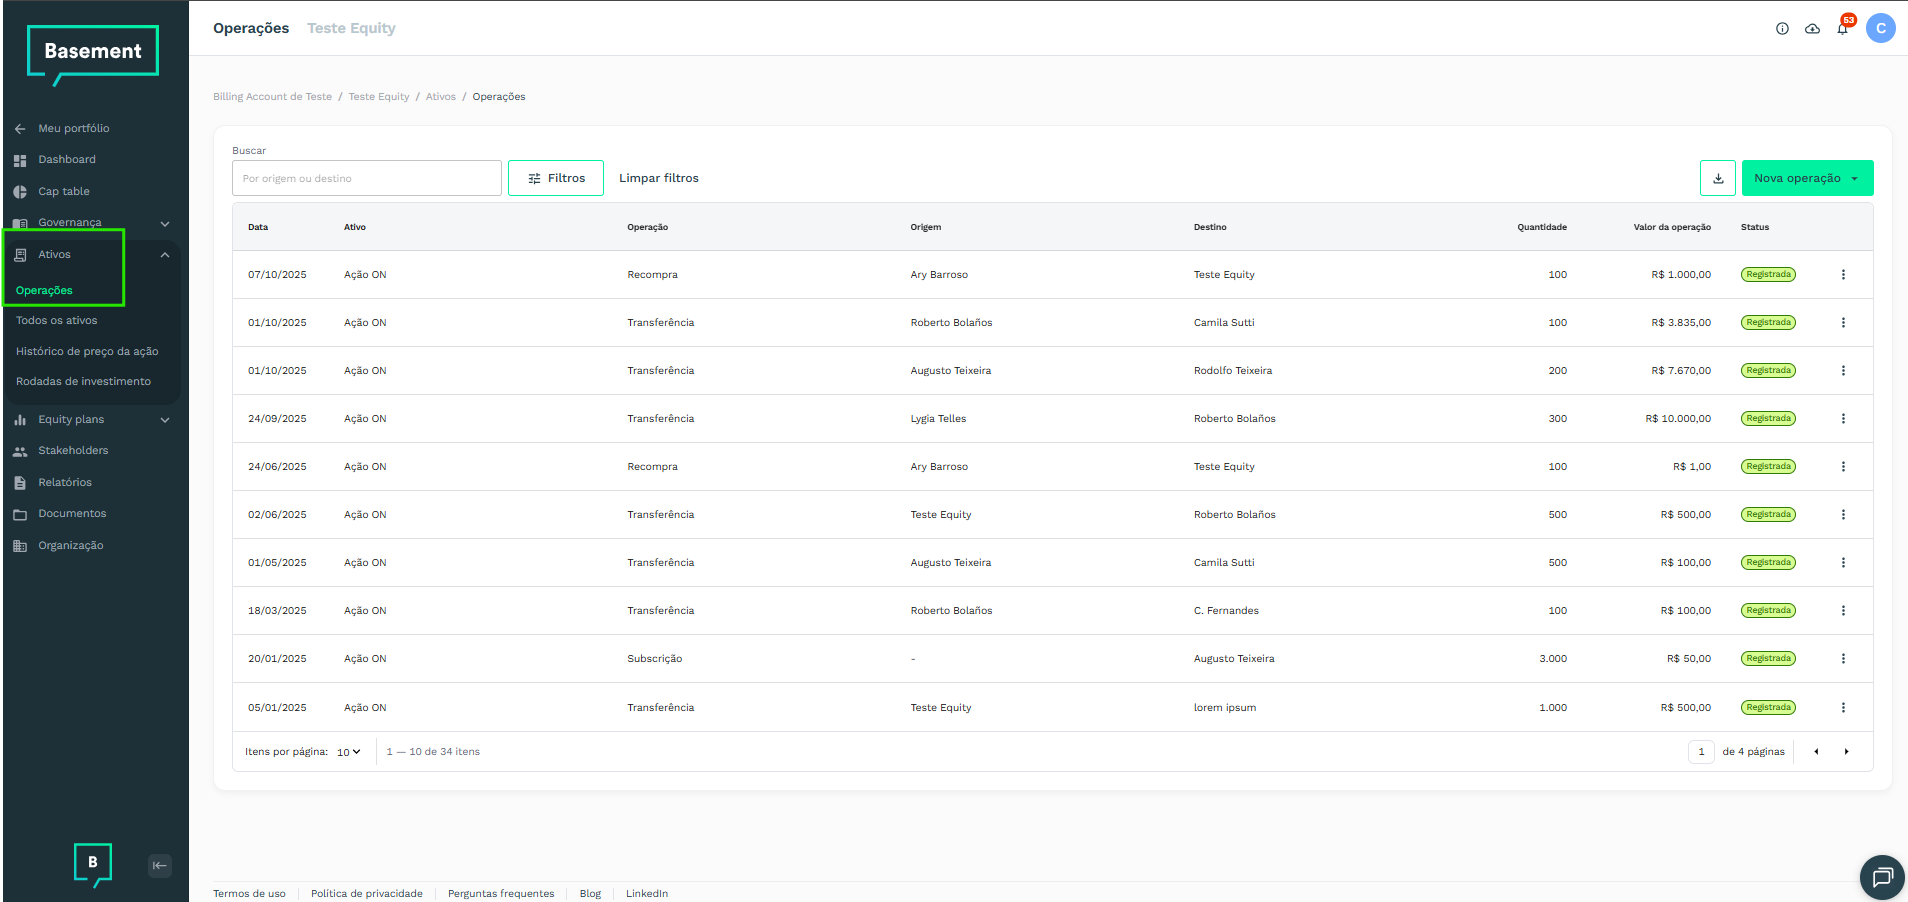1908x902 pixels.
Task: Select Stakeholders in the sidebar
Action: (x=73, y=451)
